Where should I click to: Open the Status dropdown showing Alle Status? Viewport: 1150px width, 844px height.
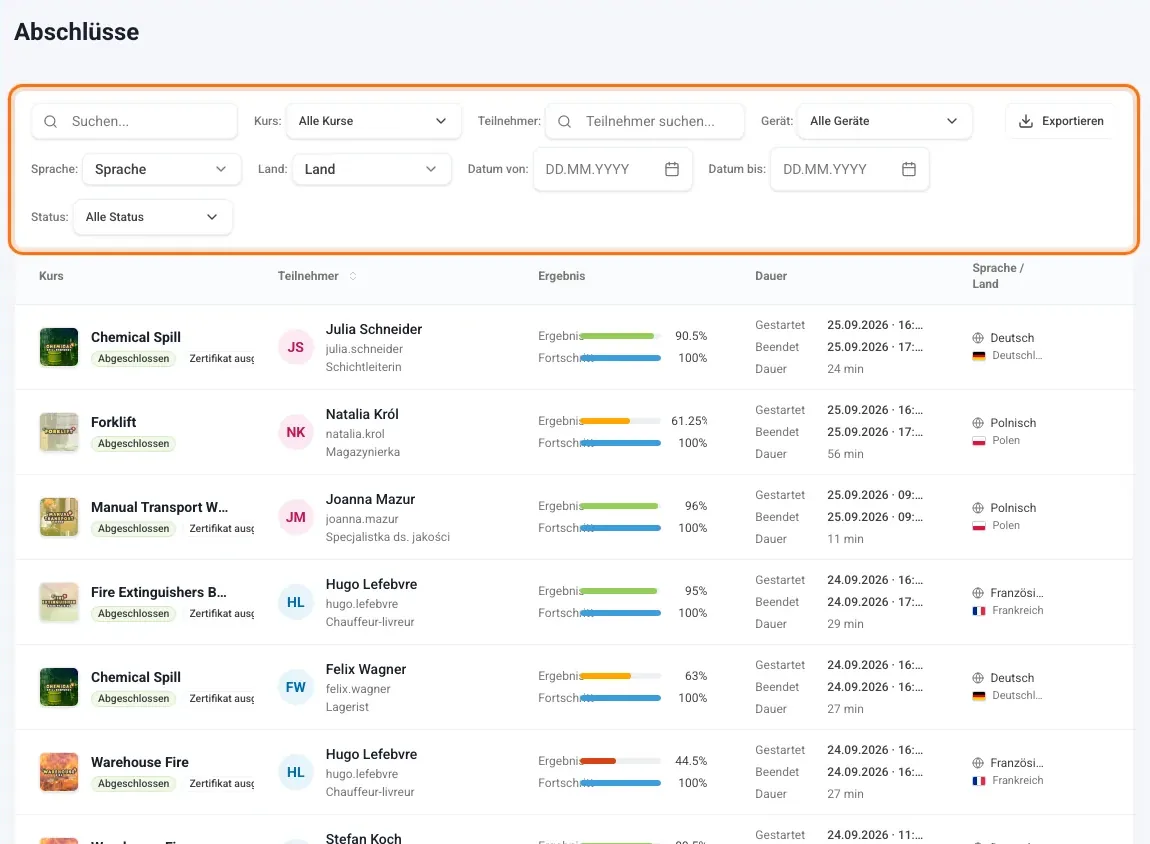(x=153, y=217)
